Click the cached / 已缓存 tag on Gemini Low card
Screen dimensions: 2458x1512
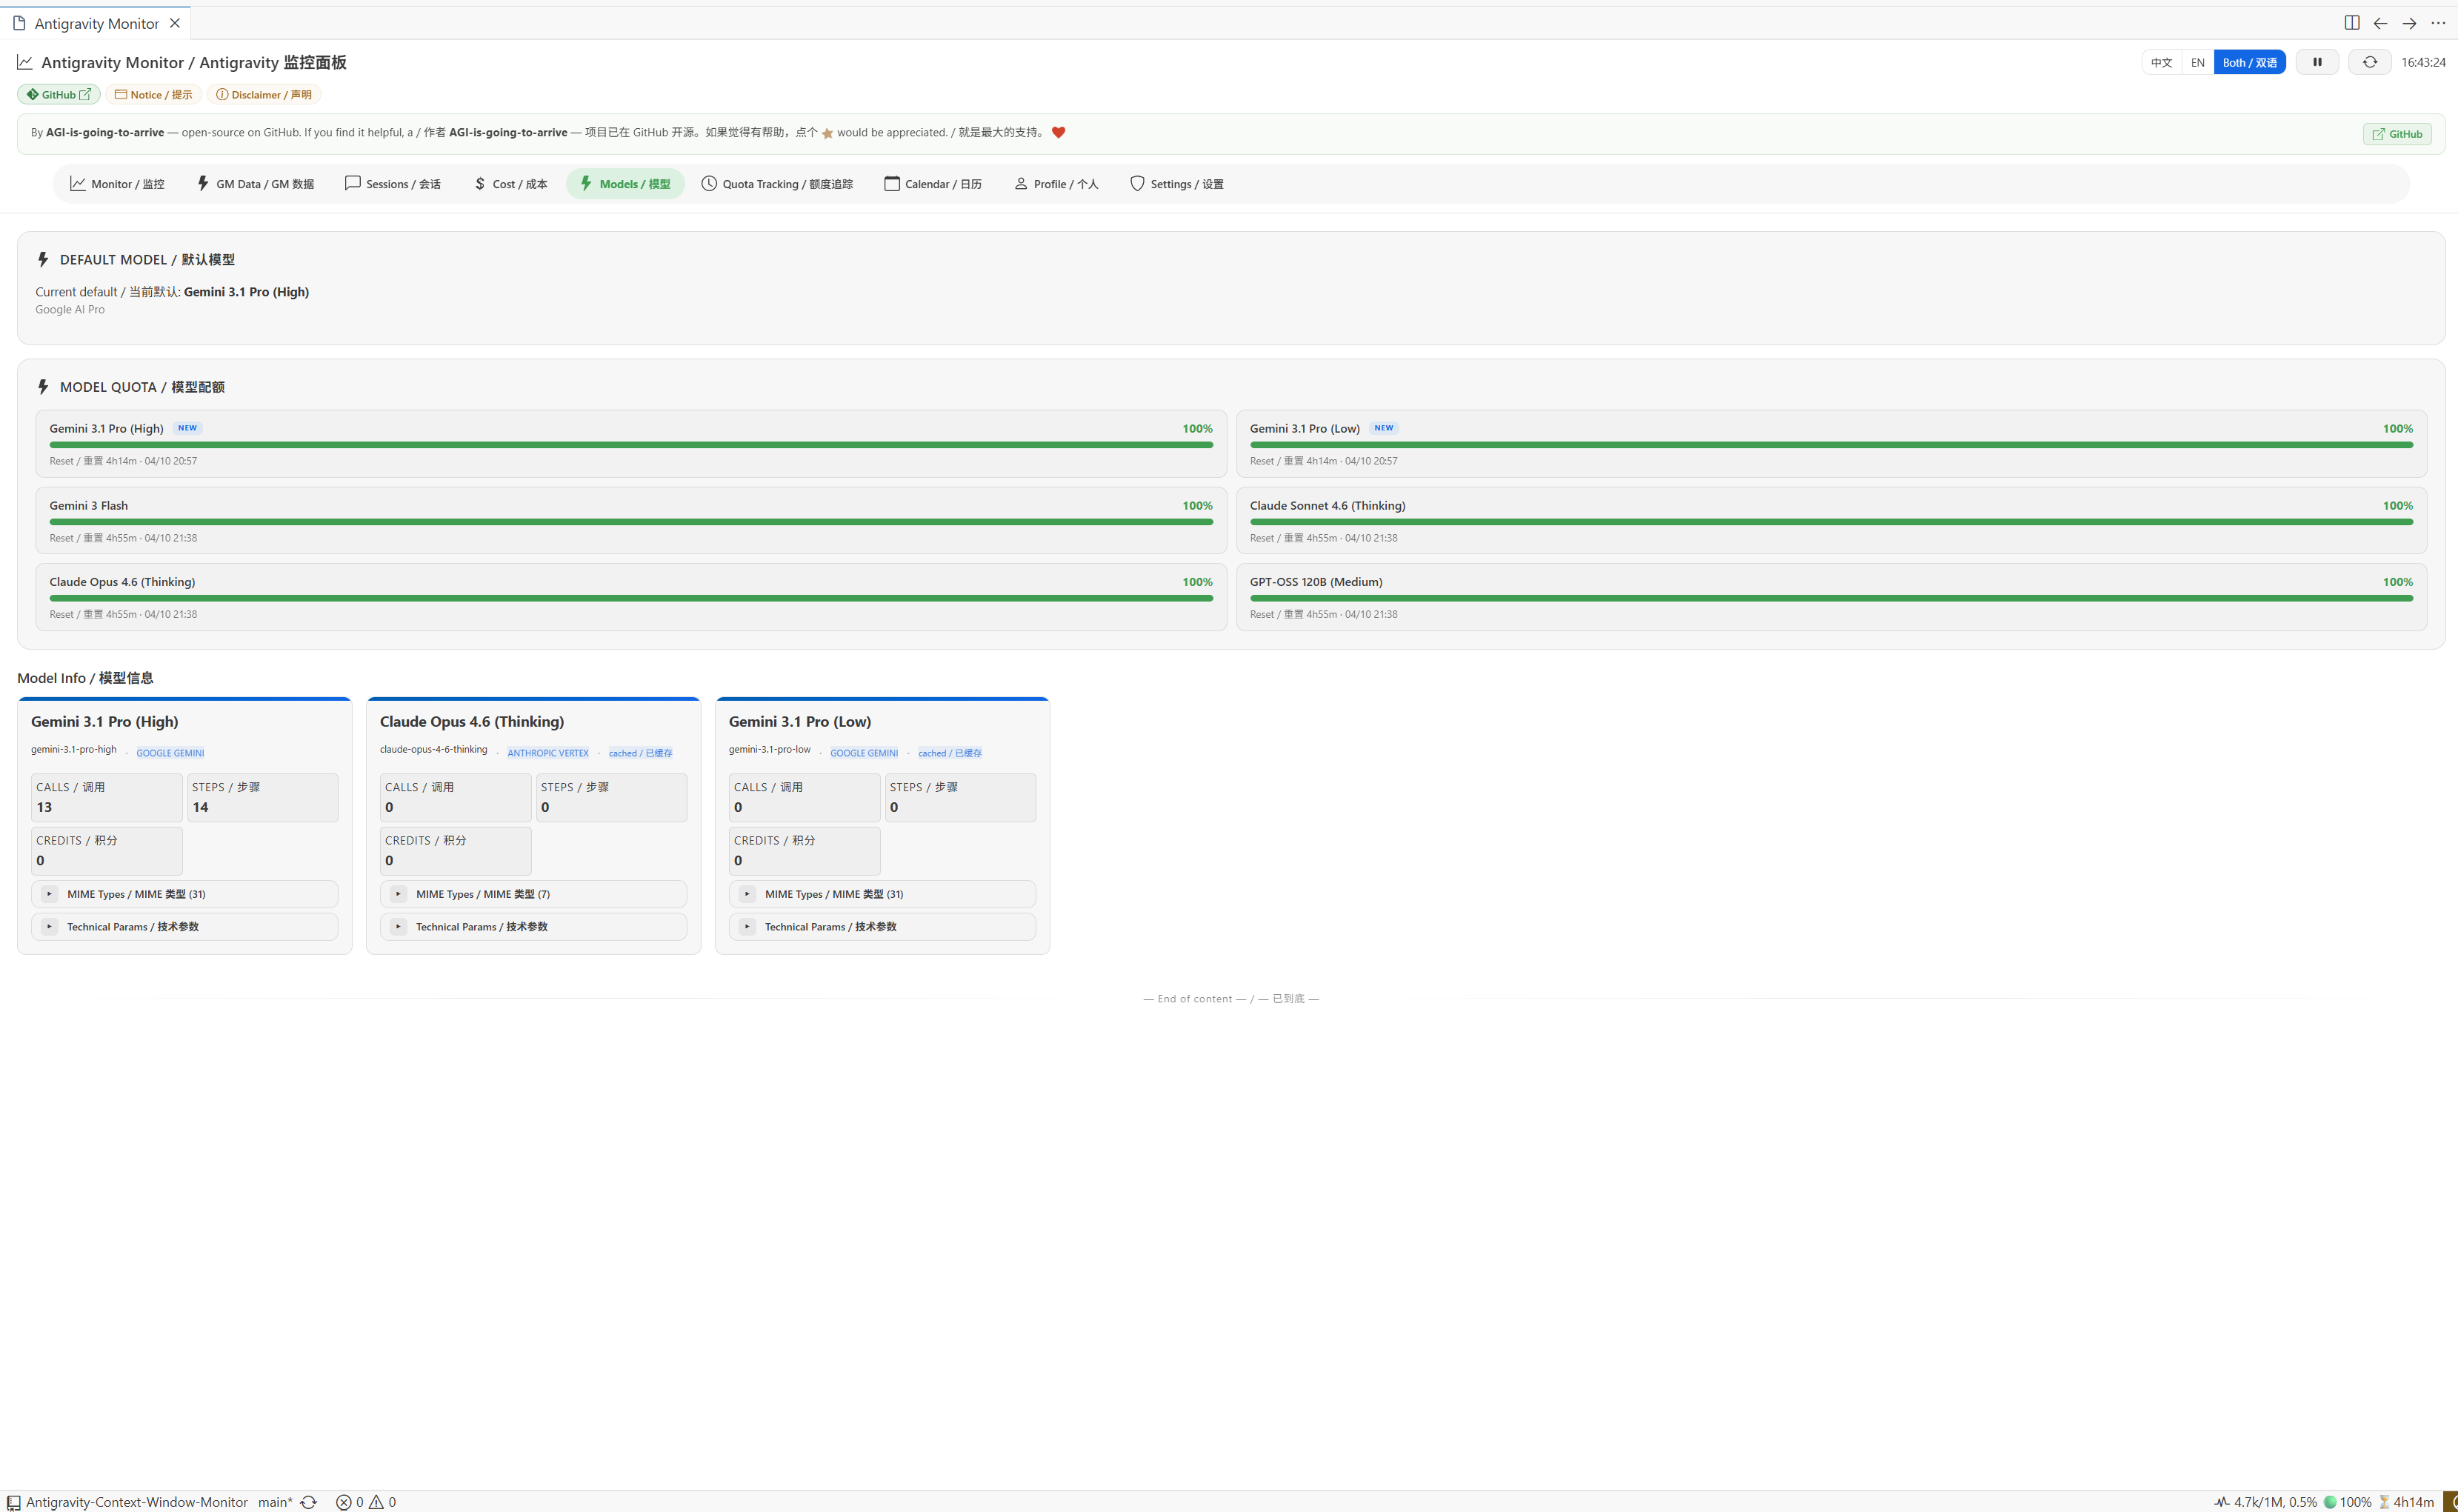click(x=950, y=753)
